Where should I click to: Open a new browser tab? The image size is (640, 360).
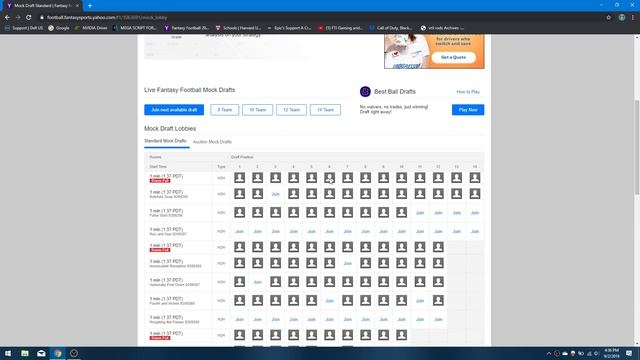[90, 6]
